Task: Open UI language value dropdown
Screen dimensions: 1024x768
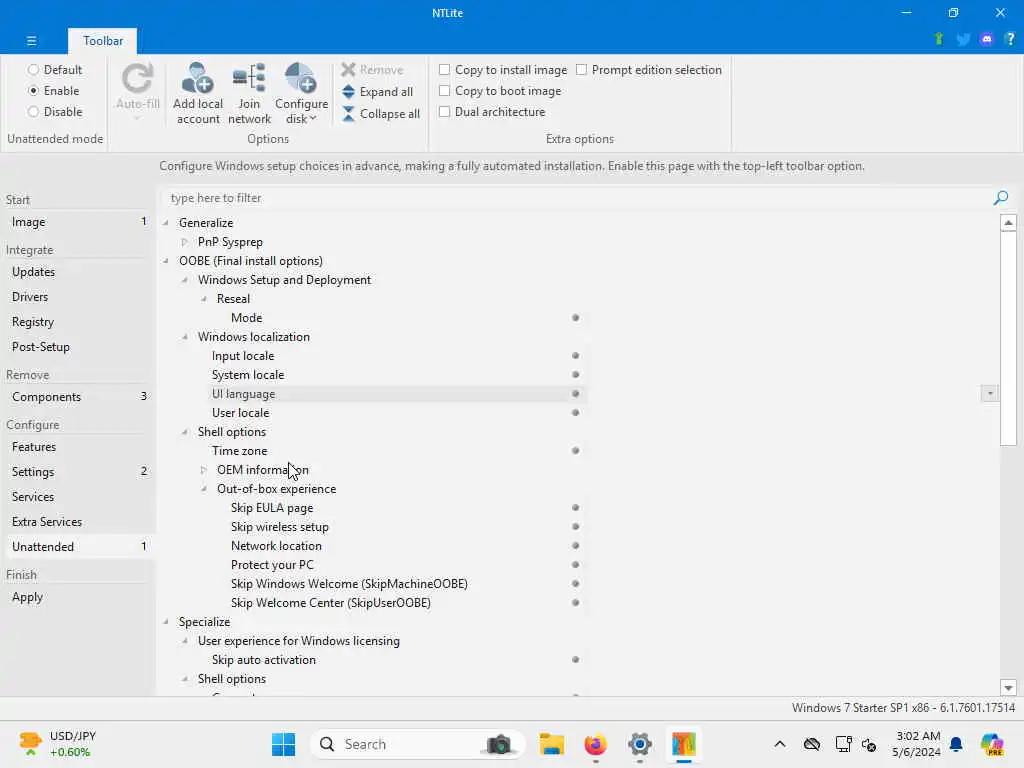Action: 989,394
